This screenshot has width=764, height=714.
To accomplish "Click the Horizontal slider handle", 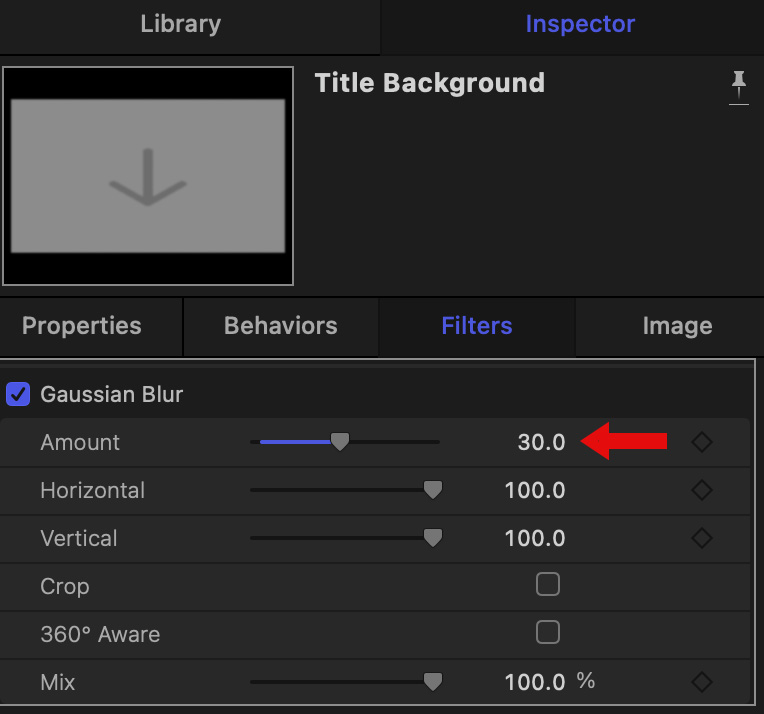I will (x=433, y=490).
